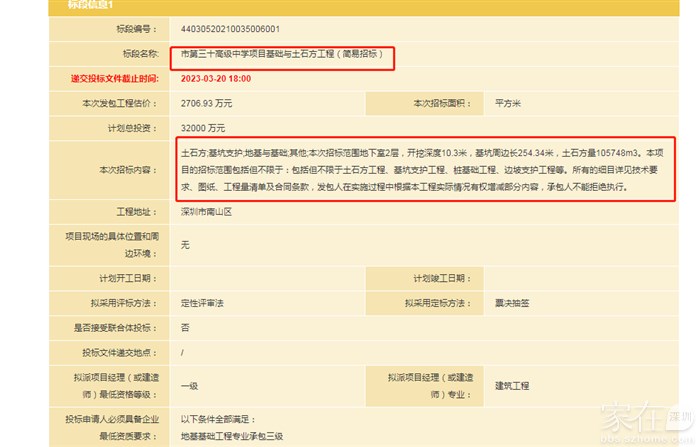Click the 标段信息1 section header
This screenshot has width=700, height=447.
point(90,5)
